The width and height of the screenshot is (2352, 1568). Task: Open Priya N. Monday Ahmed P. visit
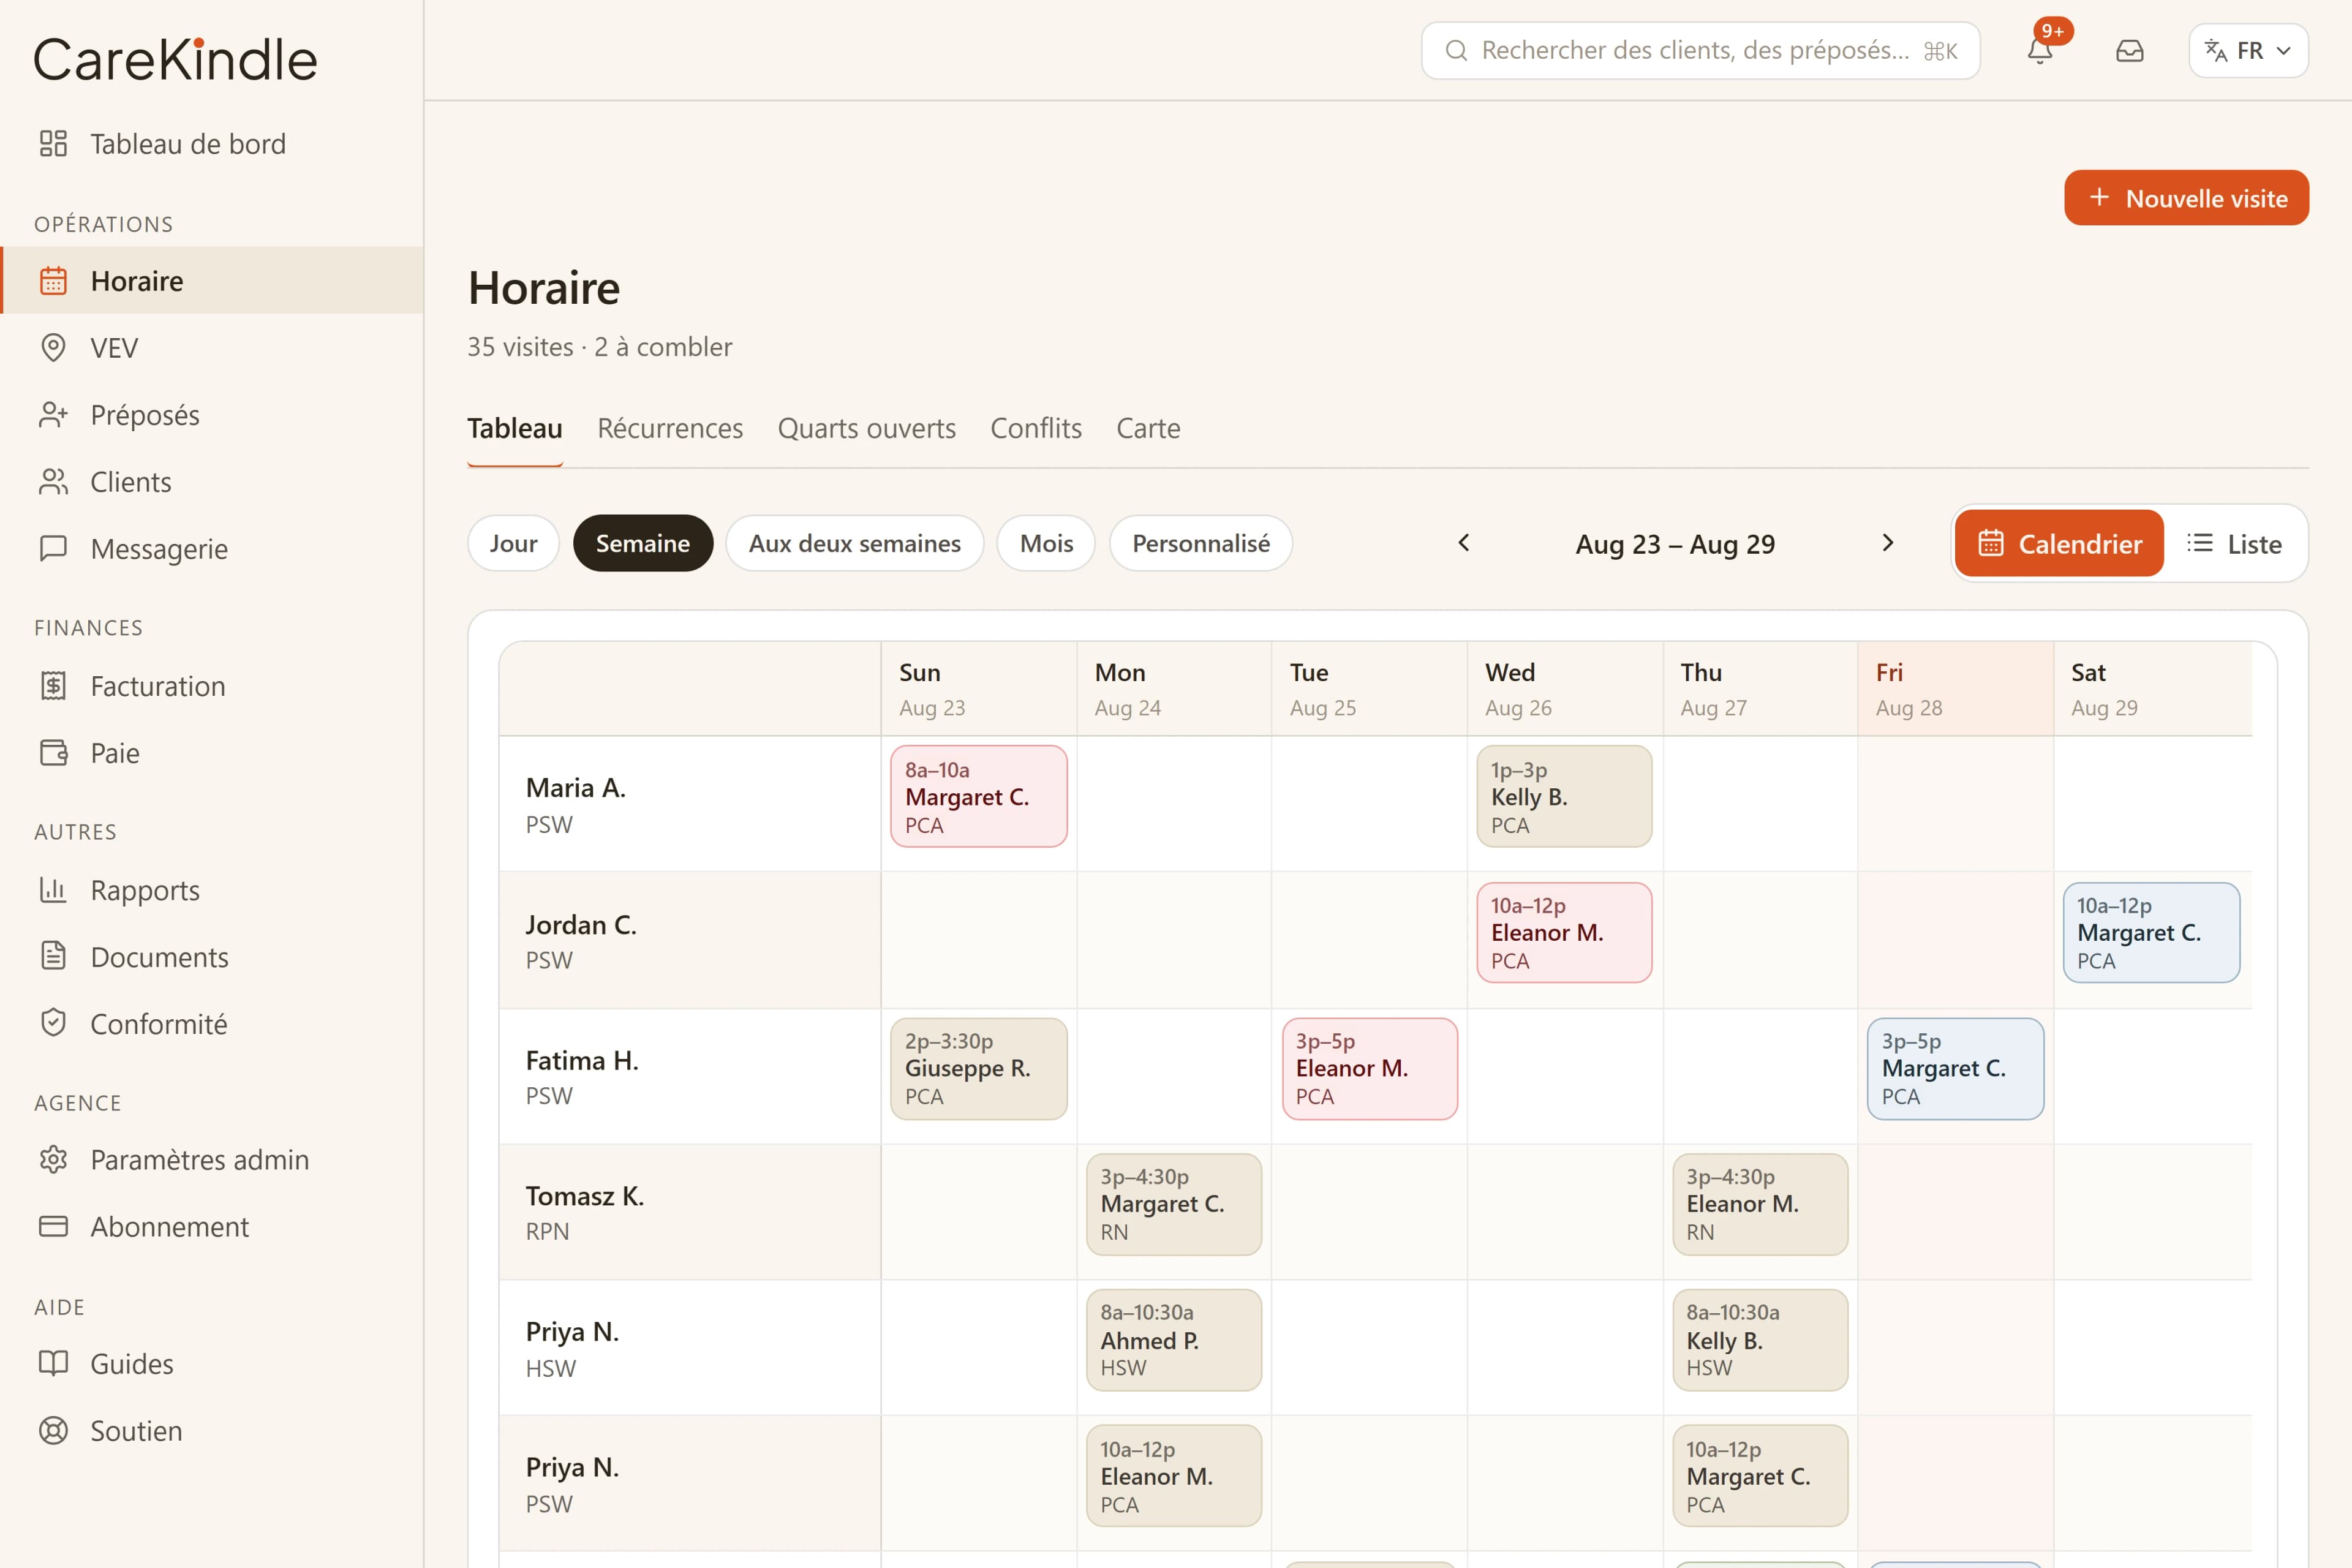(x=1174, y=1340)
